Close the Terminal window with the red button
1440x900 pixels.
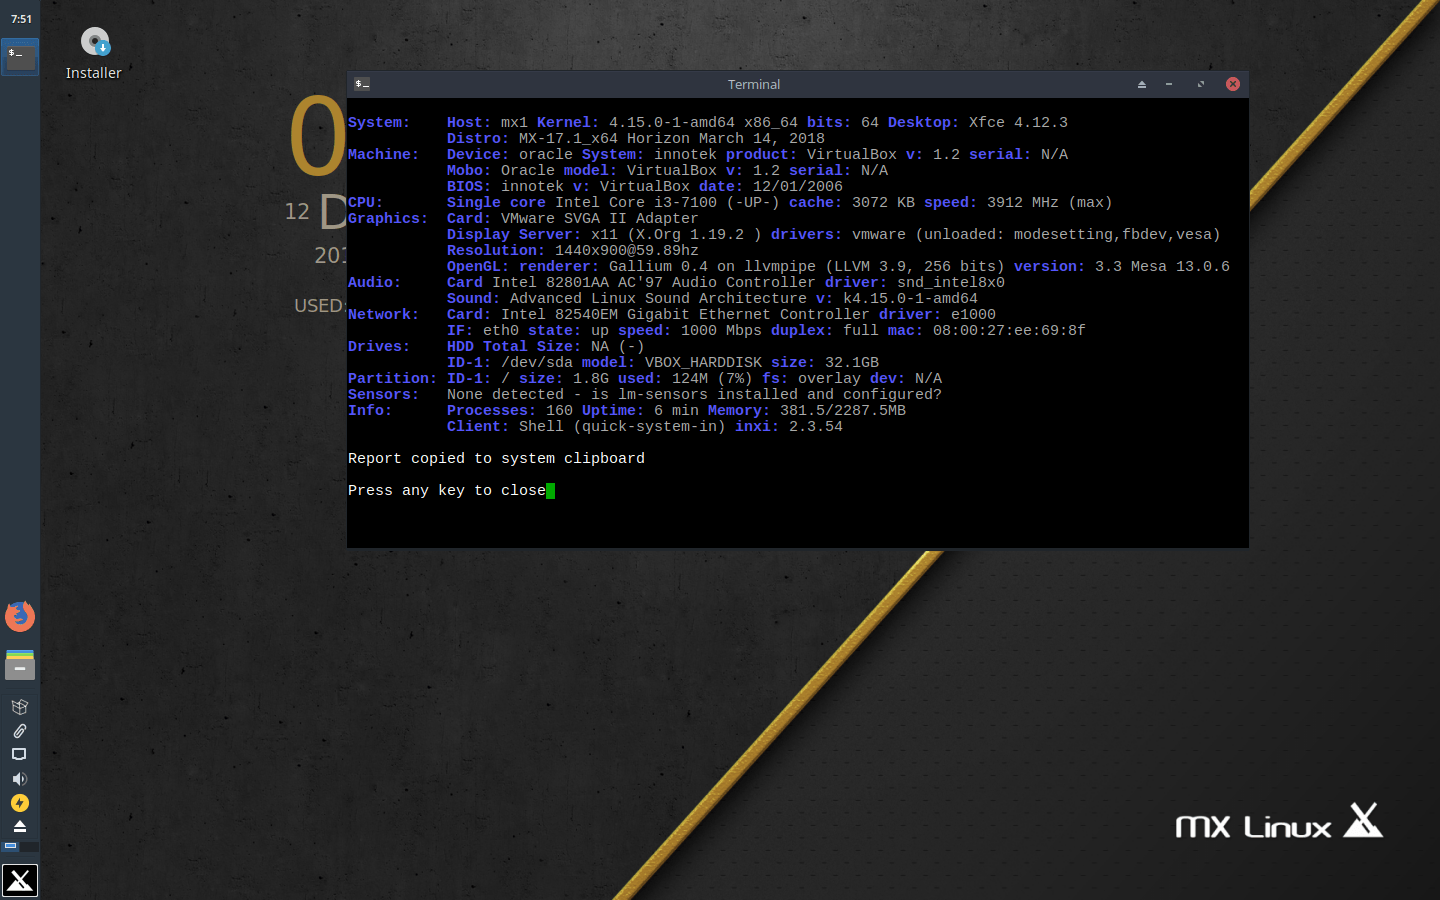1233,84
